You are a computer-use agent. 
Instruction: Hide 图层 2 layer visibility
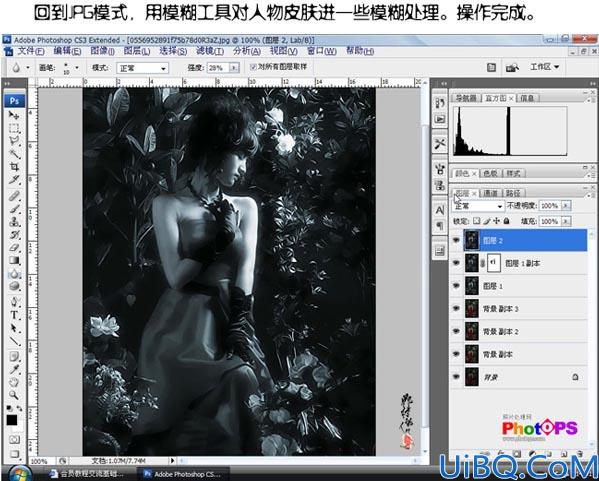[456, 240]
